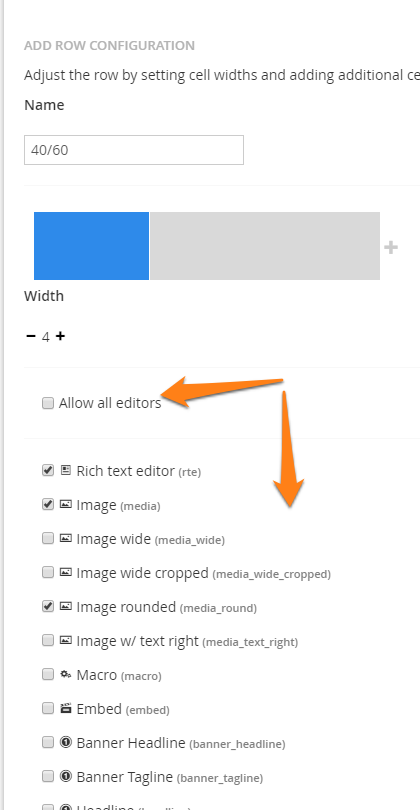The width and height of the screenshot is (420, 810).
Task: Click the Banner Tagline circled icon
Action: click(x=66, y=776)
